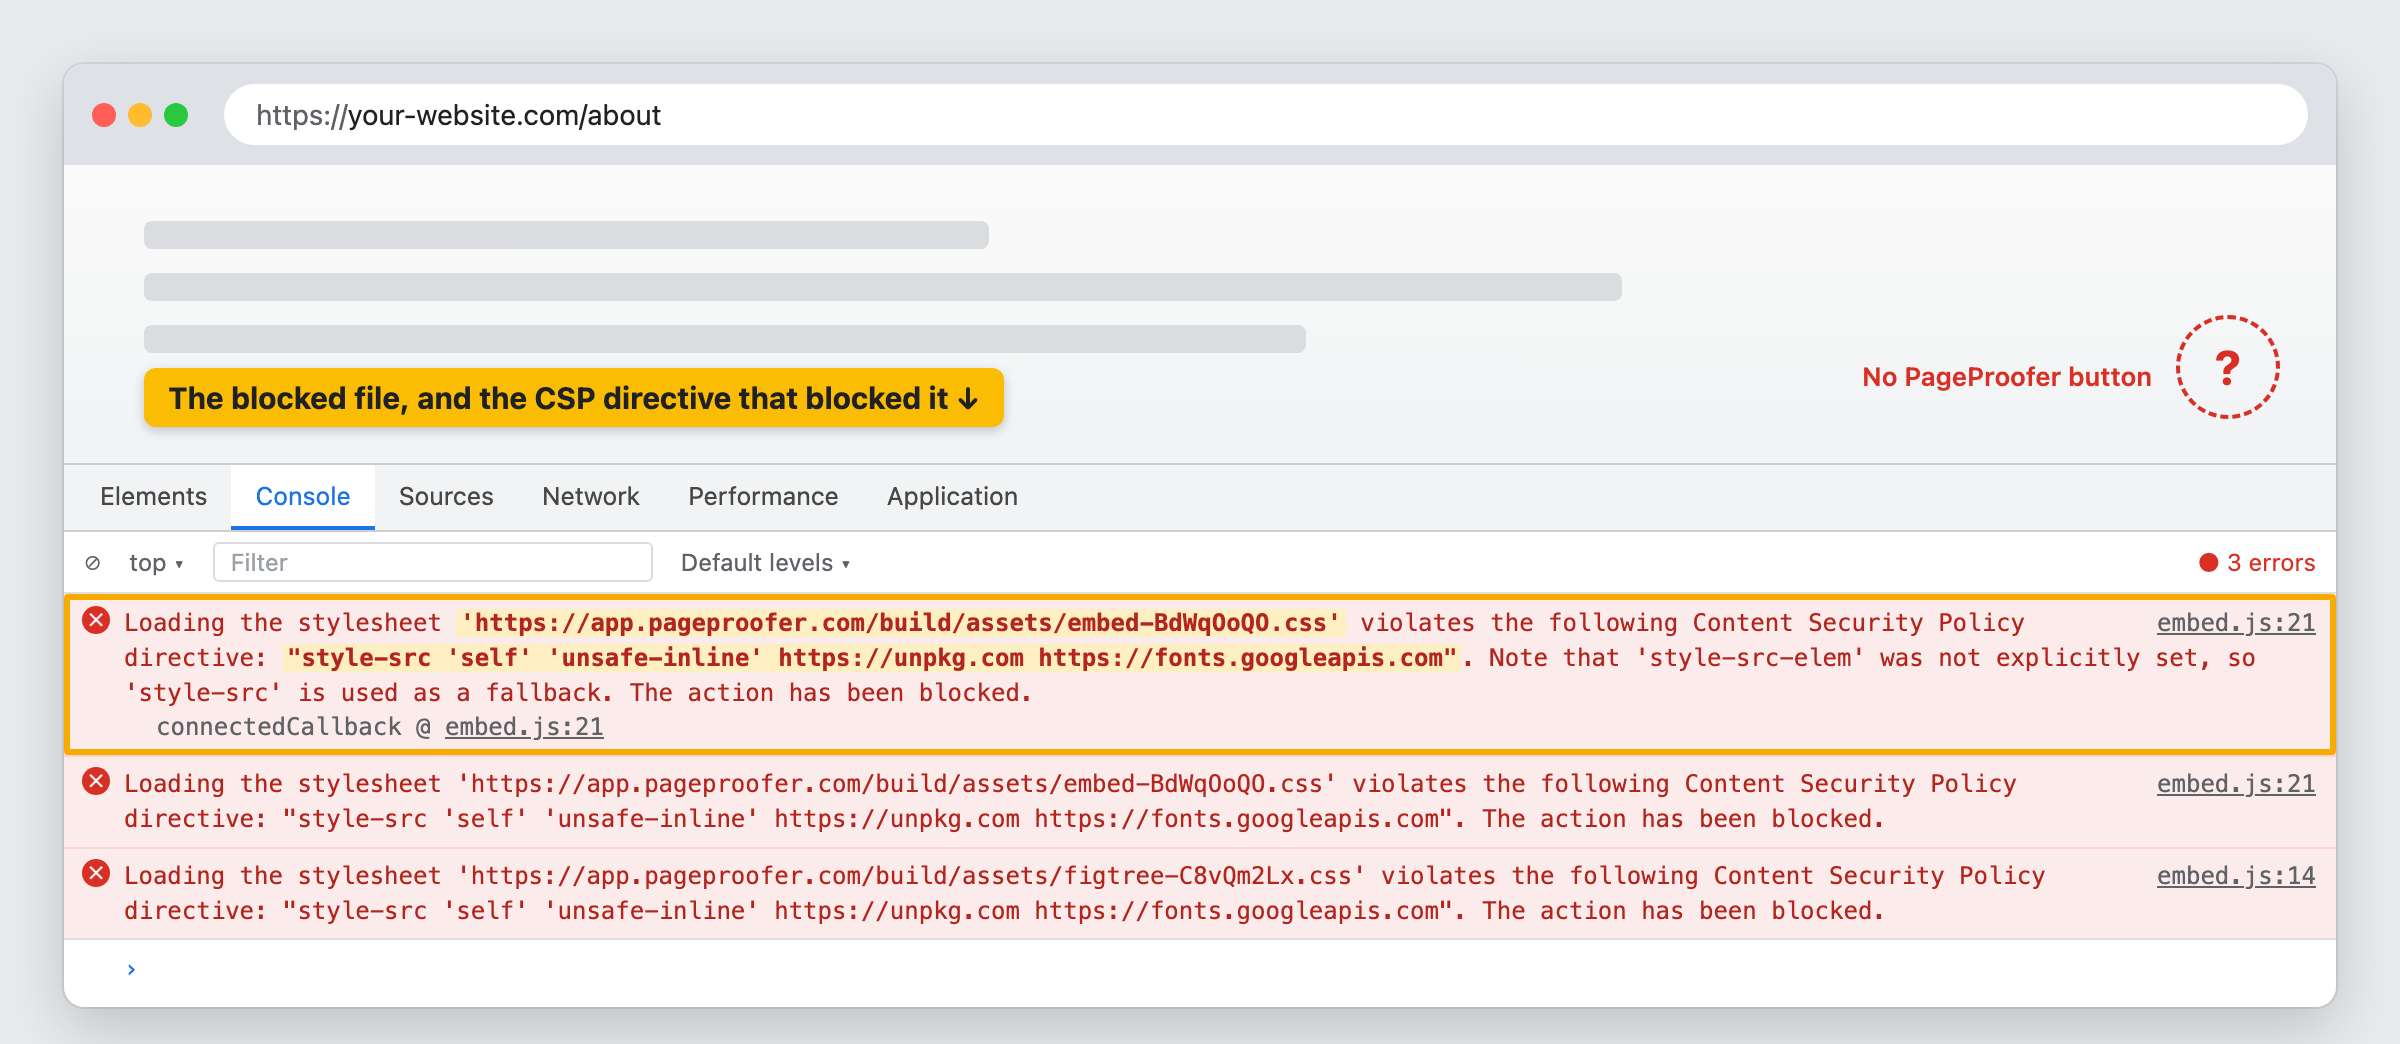Open the top context dropdown
The height and width of the screenshot is (1044, 2400).
[157, 563]
